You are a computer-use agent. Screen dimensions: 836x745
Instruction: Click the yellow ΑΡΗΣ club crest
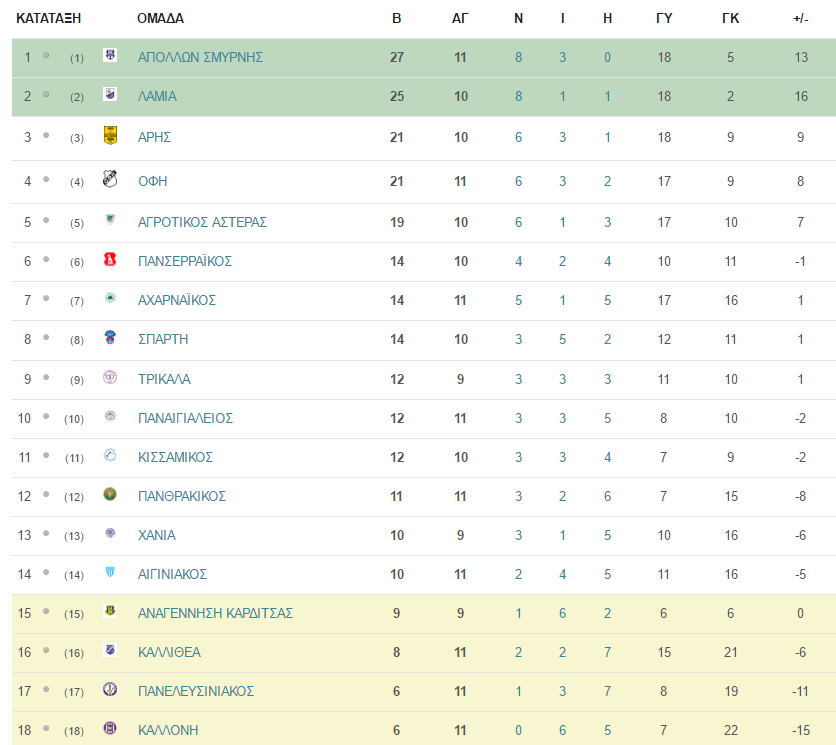pyautogui.click(x=110, y=135)
